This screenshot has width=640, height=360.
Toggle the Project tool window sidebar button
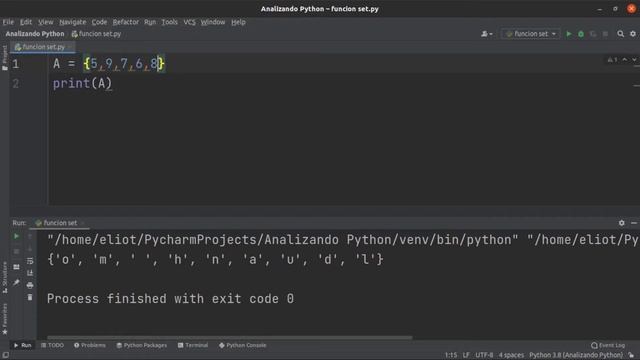click(4, 58)
